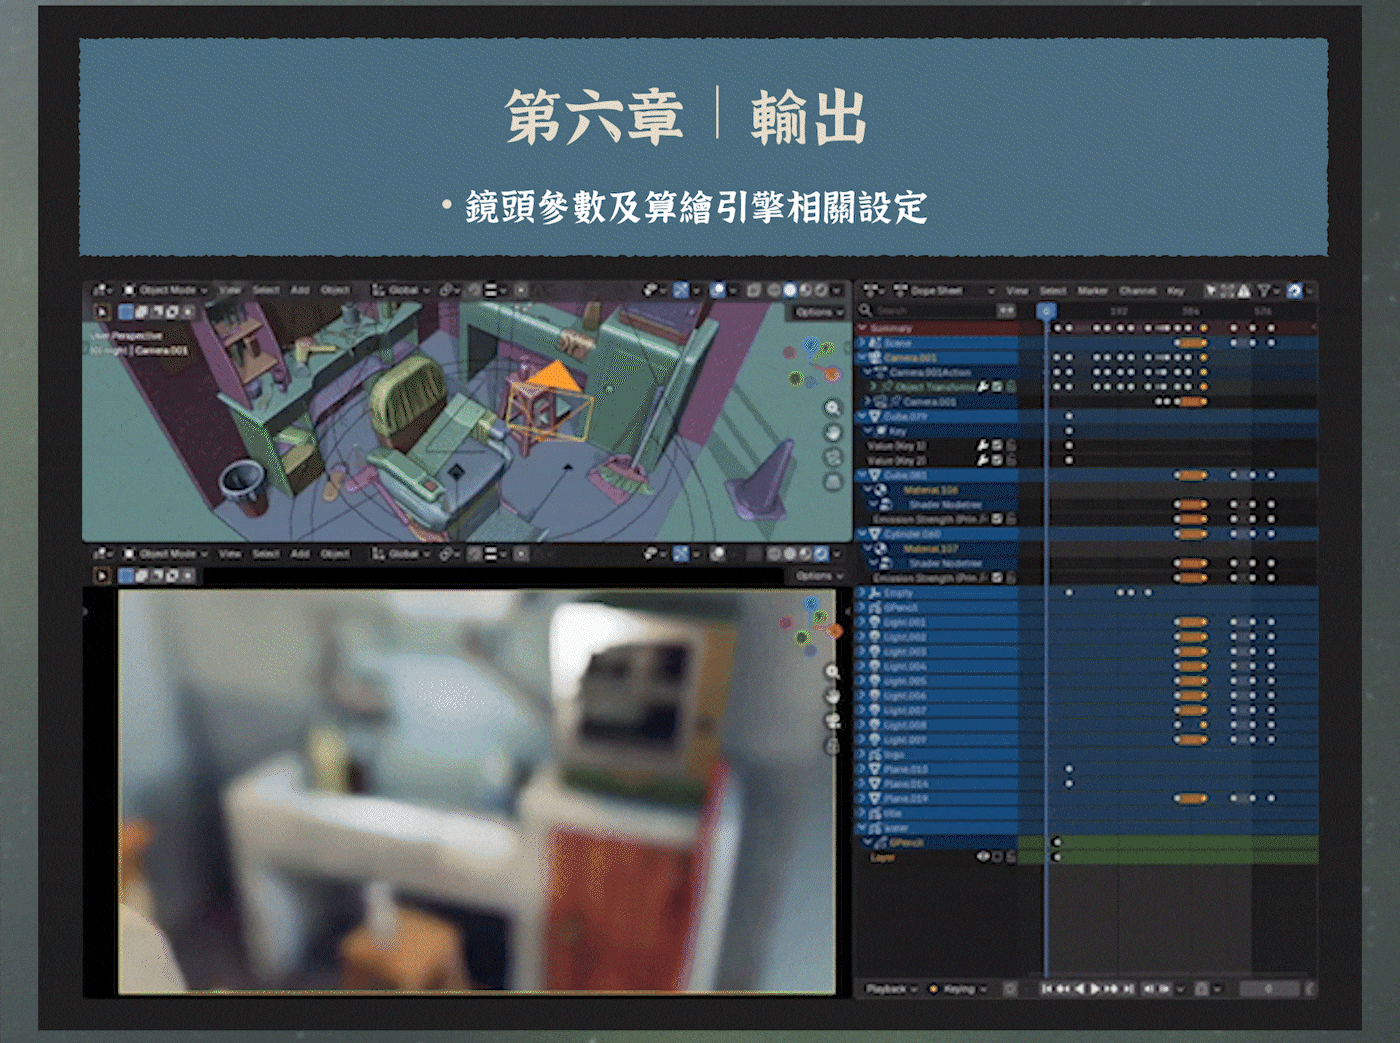Click the zoom magnifier in the top viewport
The height and width of the screenshot is (1043, 1400).
(x=832, y=408)
